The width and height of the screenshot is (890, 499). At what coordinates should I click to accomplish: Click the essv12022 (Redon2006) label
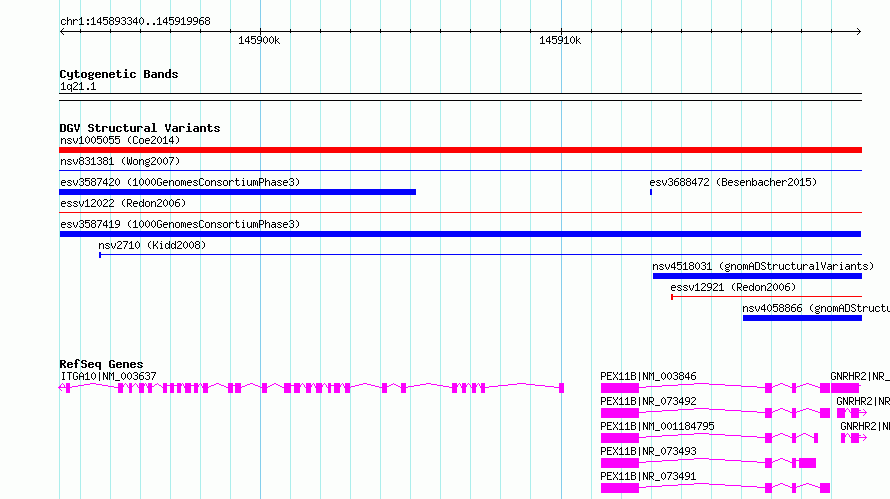coord(123,203)
